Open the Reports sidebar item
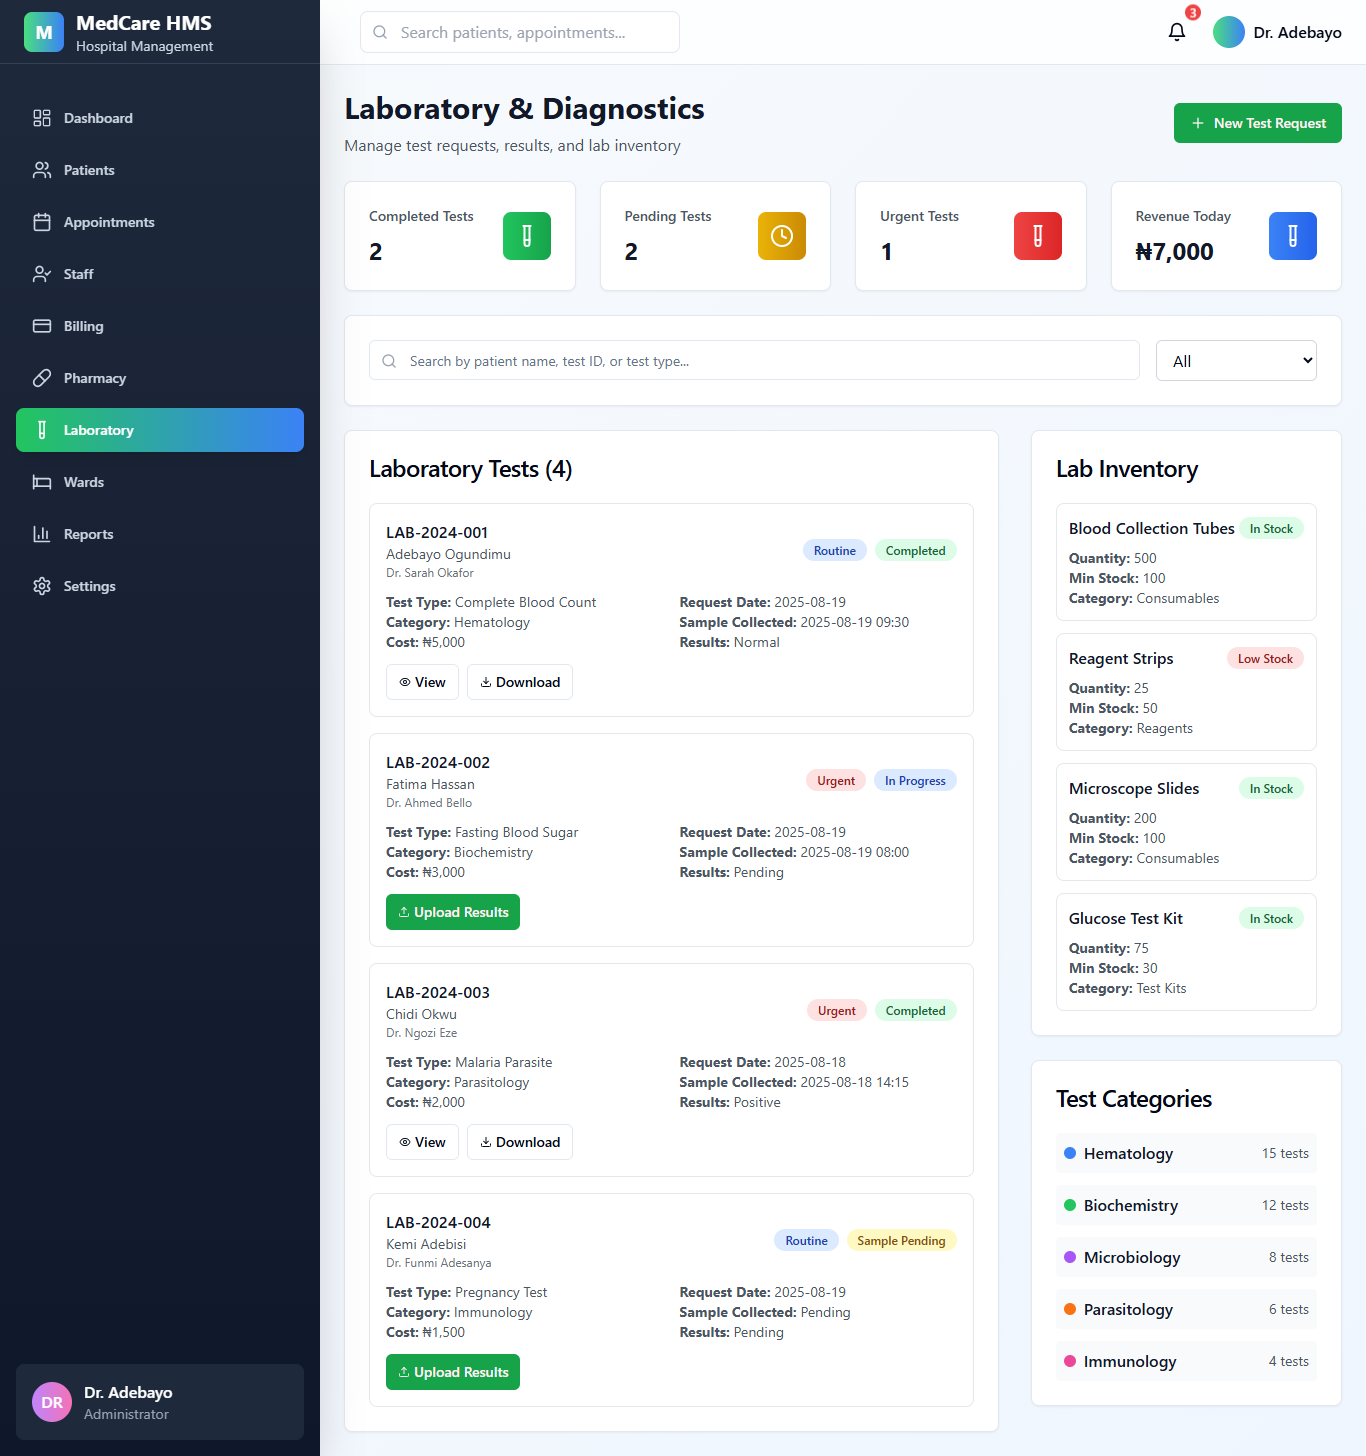The height and width of the screenshot is (1456, 1366). 88,534
